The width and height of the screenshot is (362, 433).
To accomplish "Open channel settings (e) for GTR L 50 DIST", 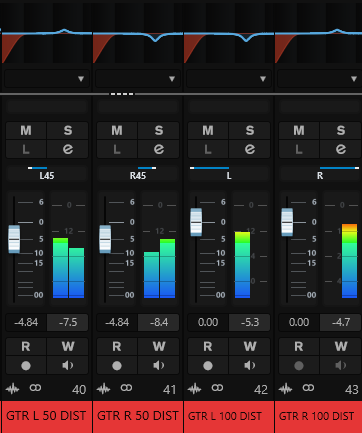I will click(x=68, y=149).
